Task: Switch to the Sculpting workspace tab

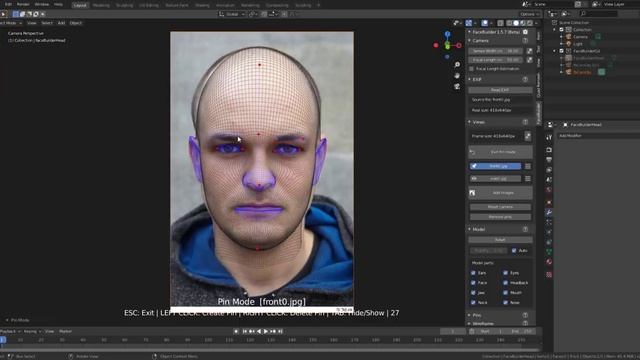Action: 124,5
